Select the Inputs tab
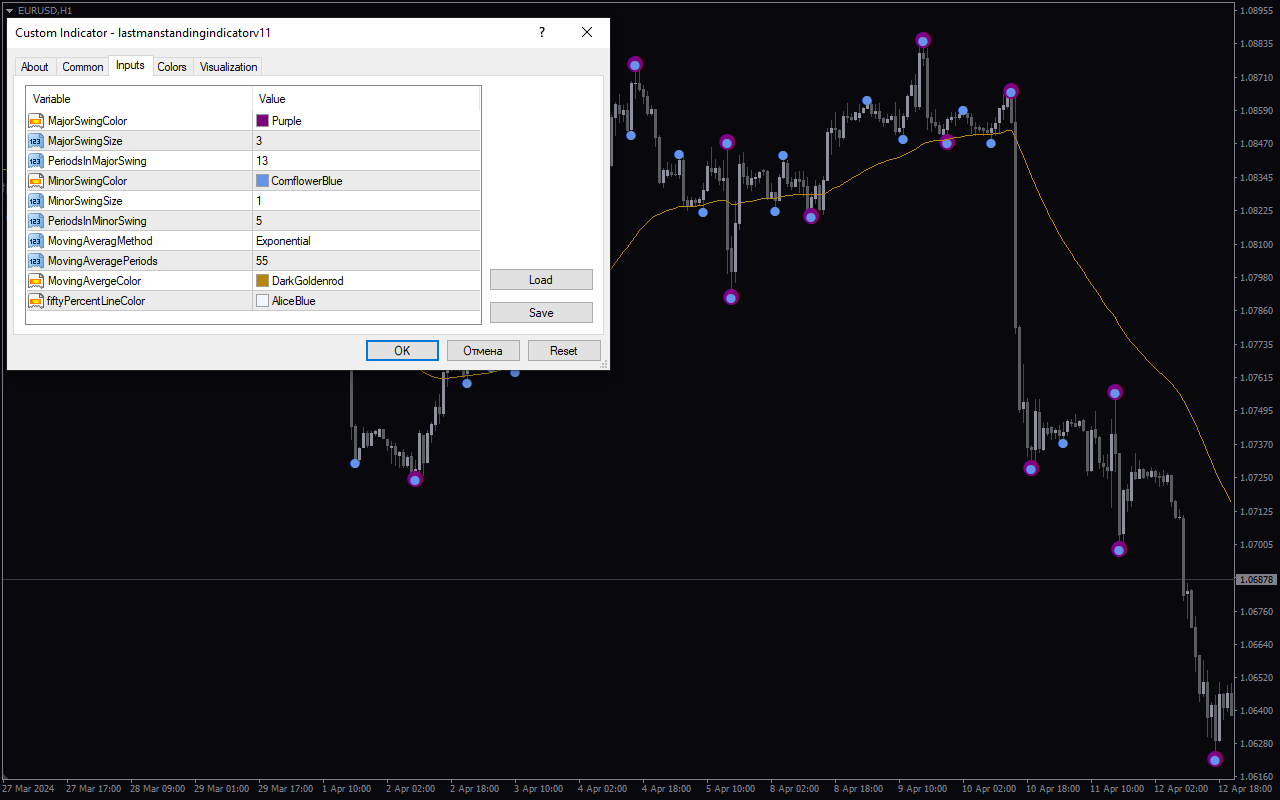The height and width of the screenshot is (800, 1280). (x=130, y=65)
